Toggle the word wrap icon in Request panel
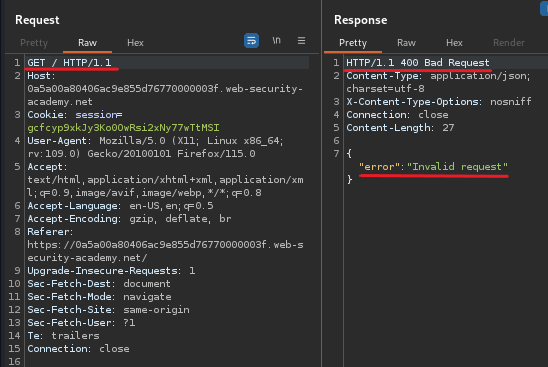 (251, 41)
